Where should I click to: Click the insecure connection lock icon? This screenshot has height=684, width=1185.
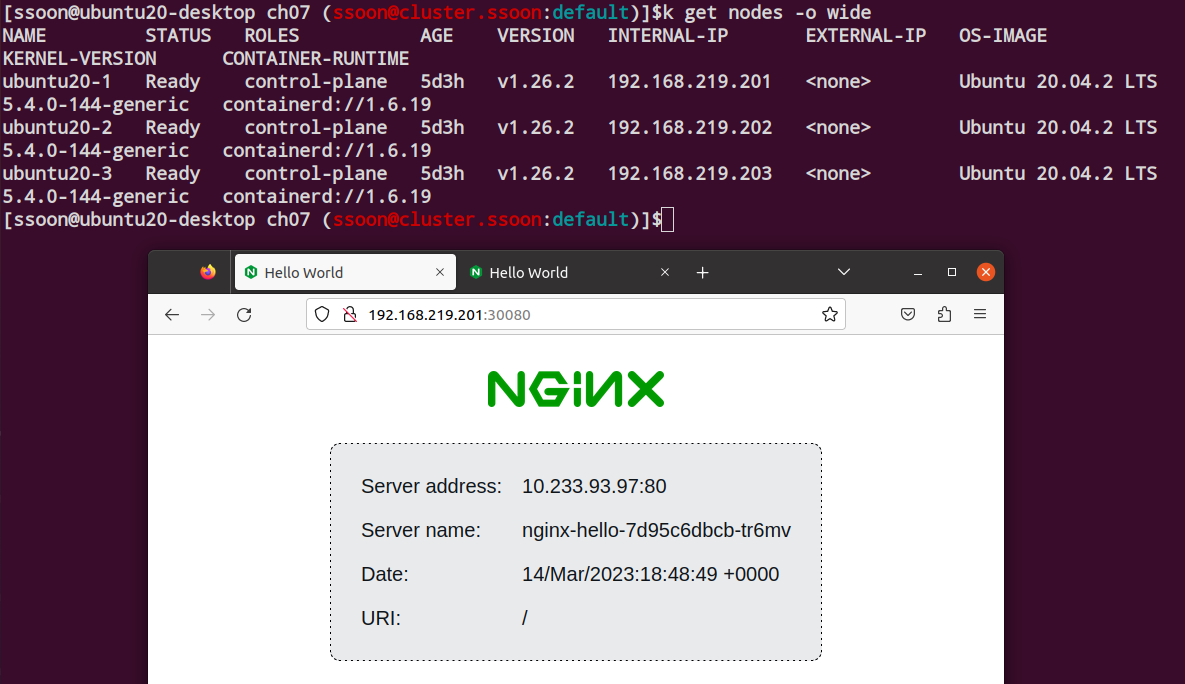click(x=349, y=314)
